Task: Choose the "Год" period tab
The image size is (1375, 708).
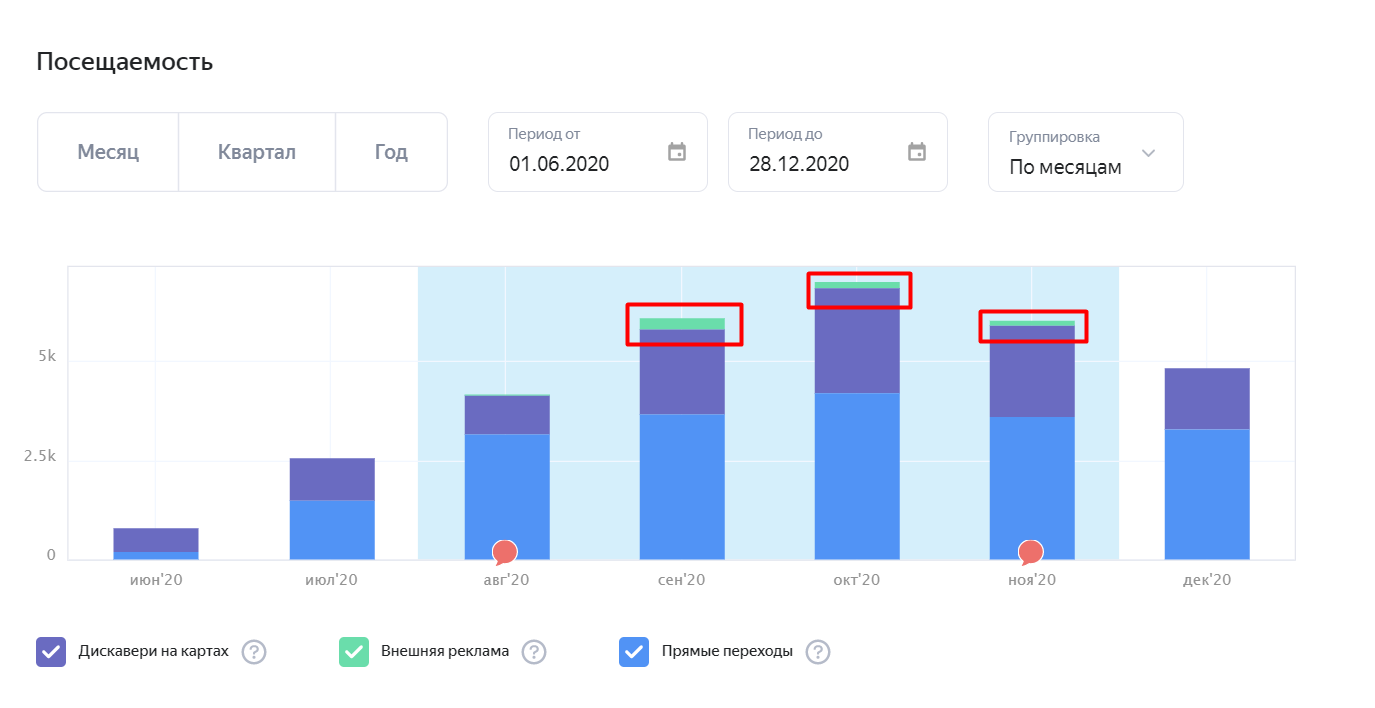Action: [x=391, y=152]
